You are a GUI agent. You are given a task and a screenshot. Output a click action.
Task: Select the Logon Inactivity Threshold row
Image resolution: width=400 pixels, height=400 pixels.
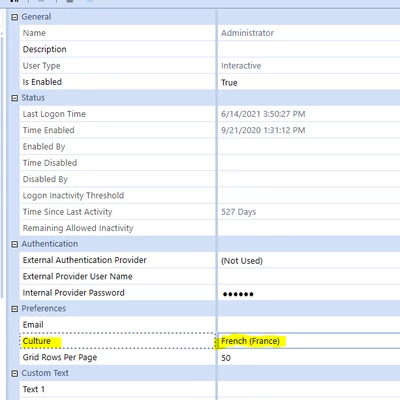pos(210,195)
